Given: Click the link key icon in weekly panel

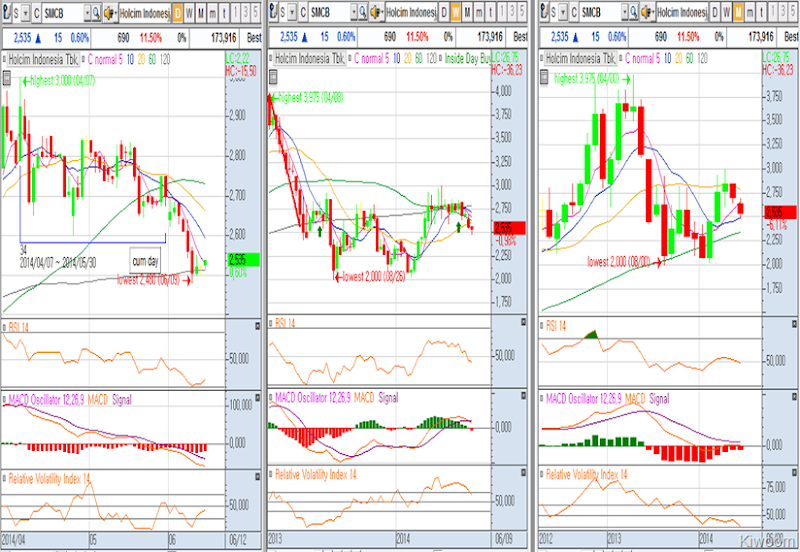Looking at the screenshot, I should [273, 12].
